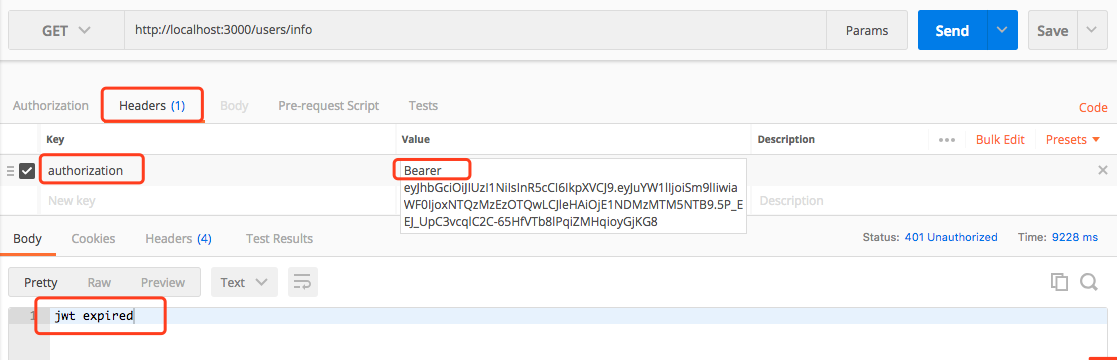Click the New key field
Viewport: 1117px width, 360px height.
coord(218,201)
